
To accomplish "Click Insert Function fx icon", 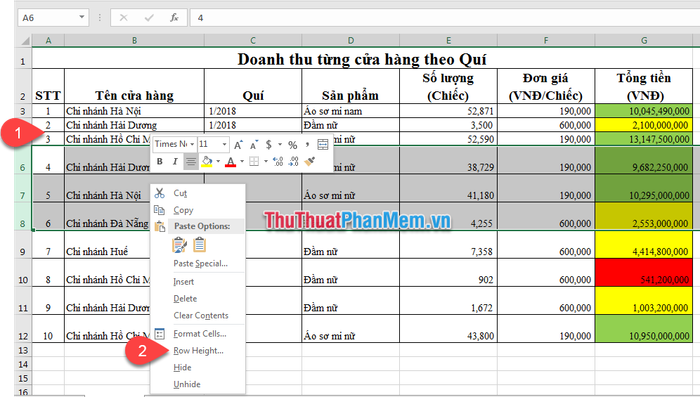I will [x=174, y=17].
